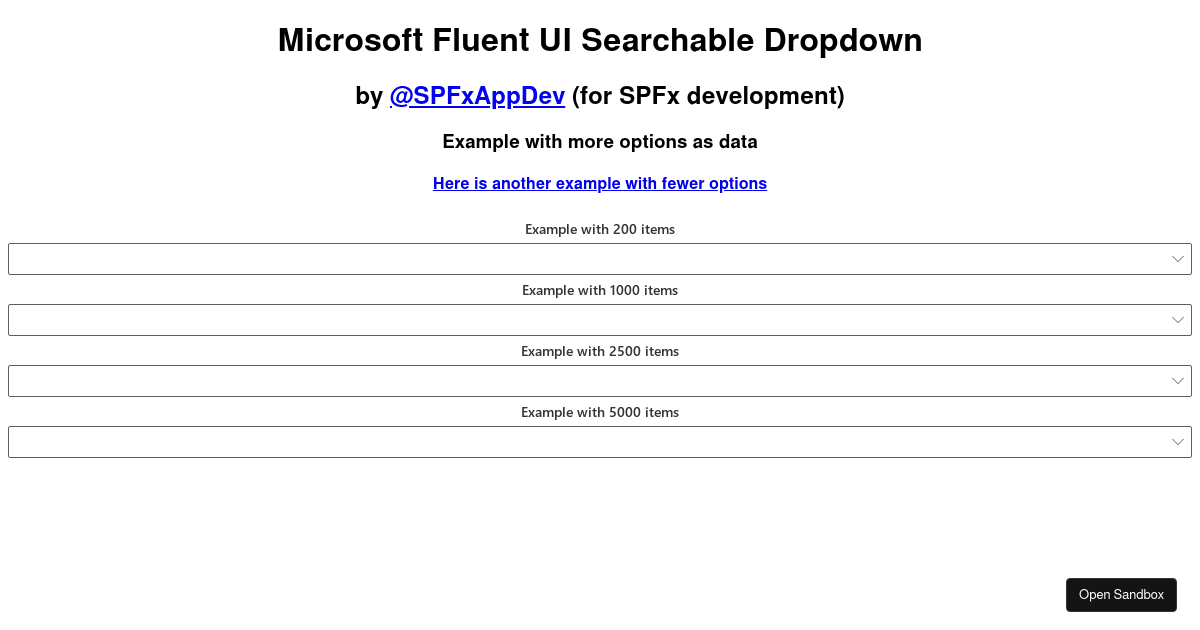Focus the 200 items dropdown field
1200x630 pixels.
pos(600,259)
